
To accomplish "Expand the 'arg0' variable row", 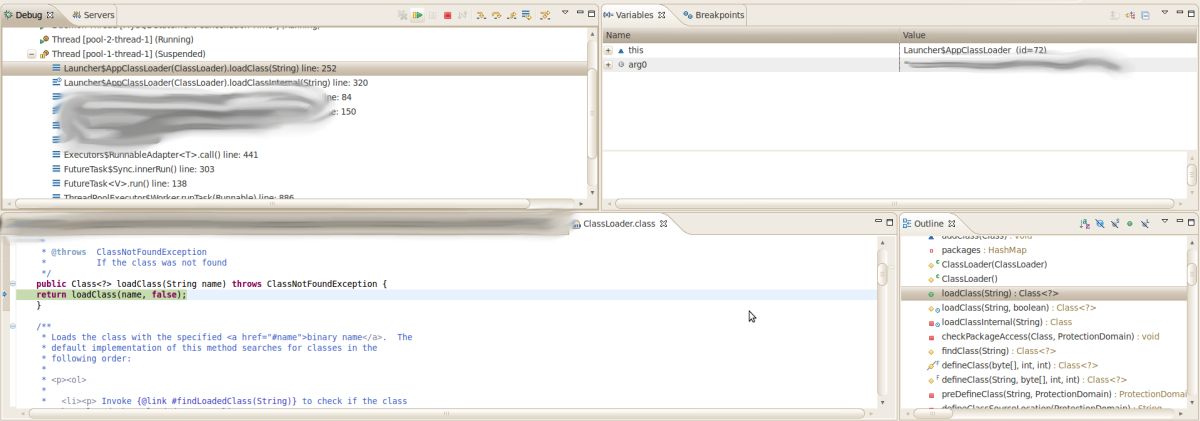I will coord(608,64).
